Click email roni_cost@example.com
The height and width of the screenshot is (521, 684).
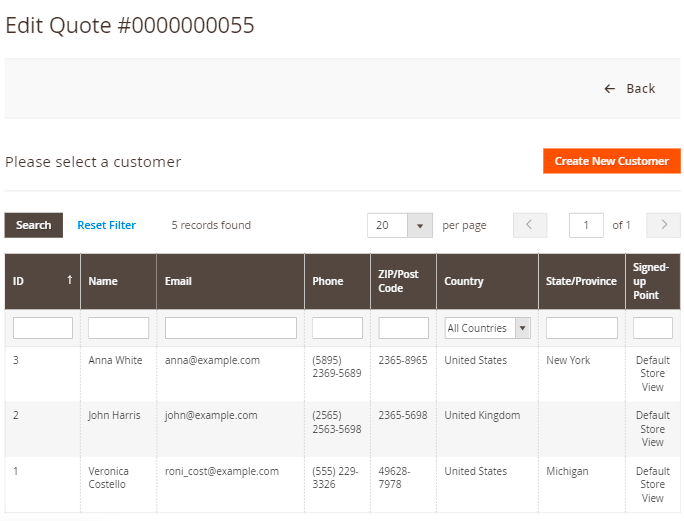(x=222, y=471)
